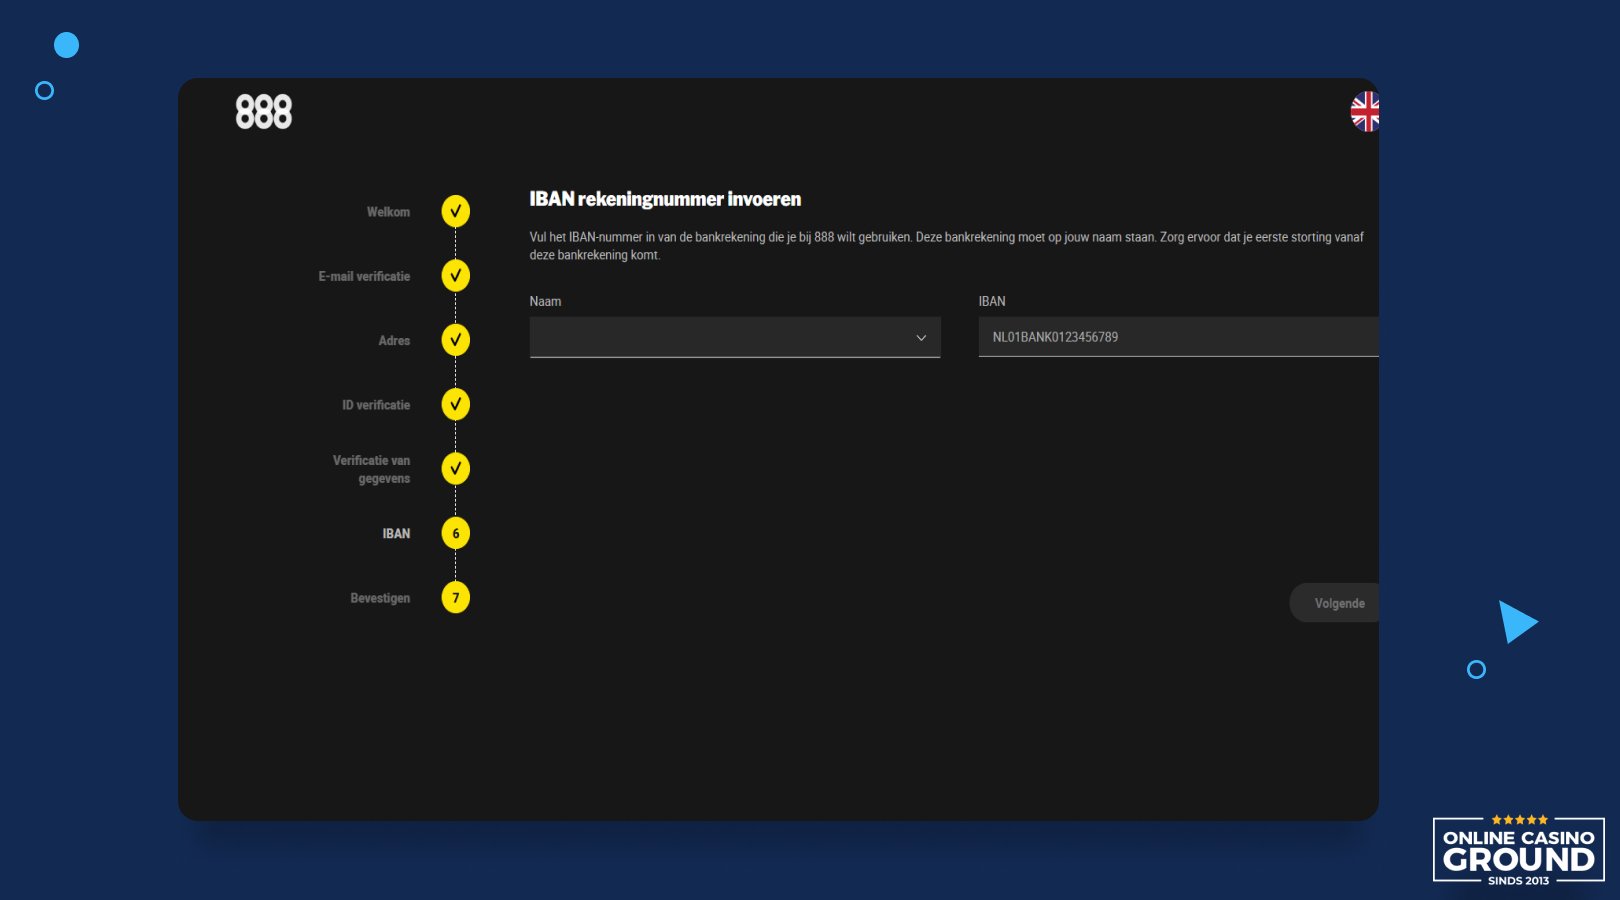Click the ID verificatie checkmark circle
The width and height of the screenshot is (1620, 900).
[456, 405]
